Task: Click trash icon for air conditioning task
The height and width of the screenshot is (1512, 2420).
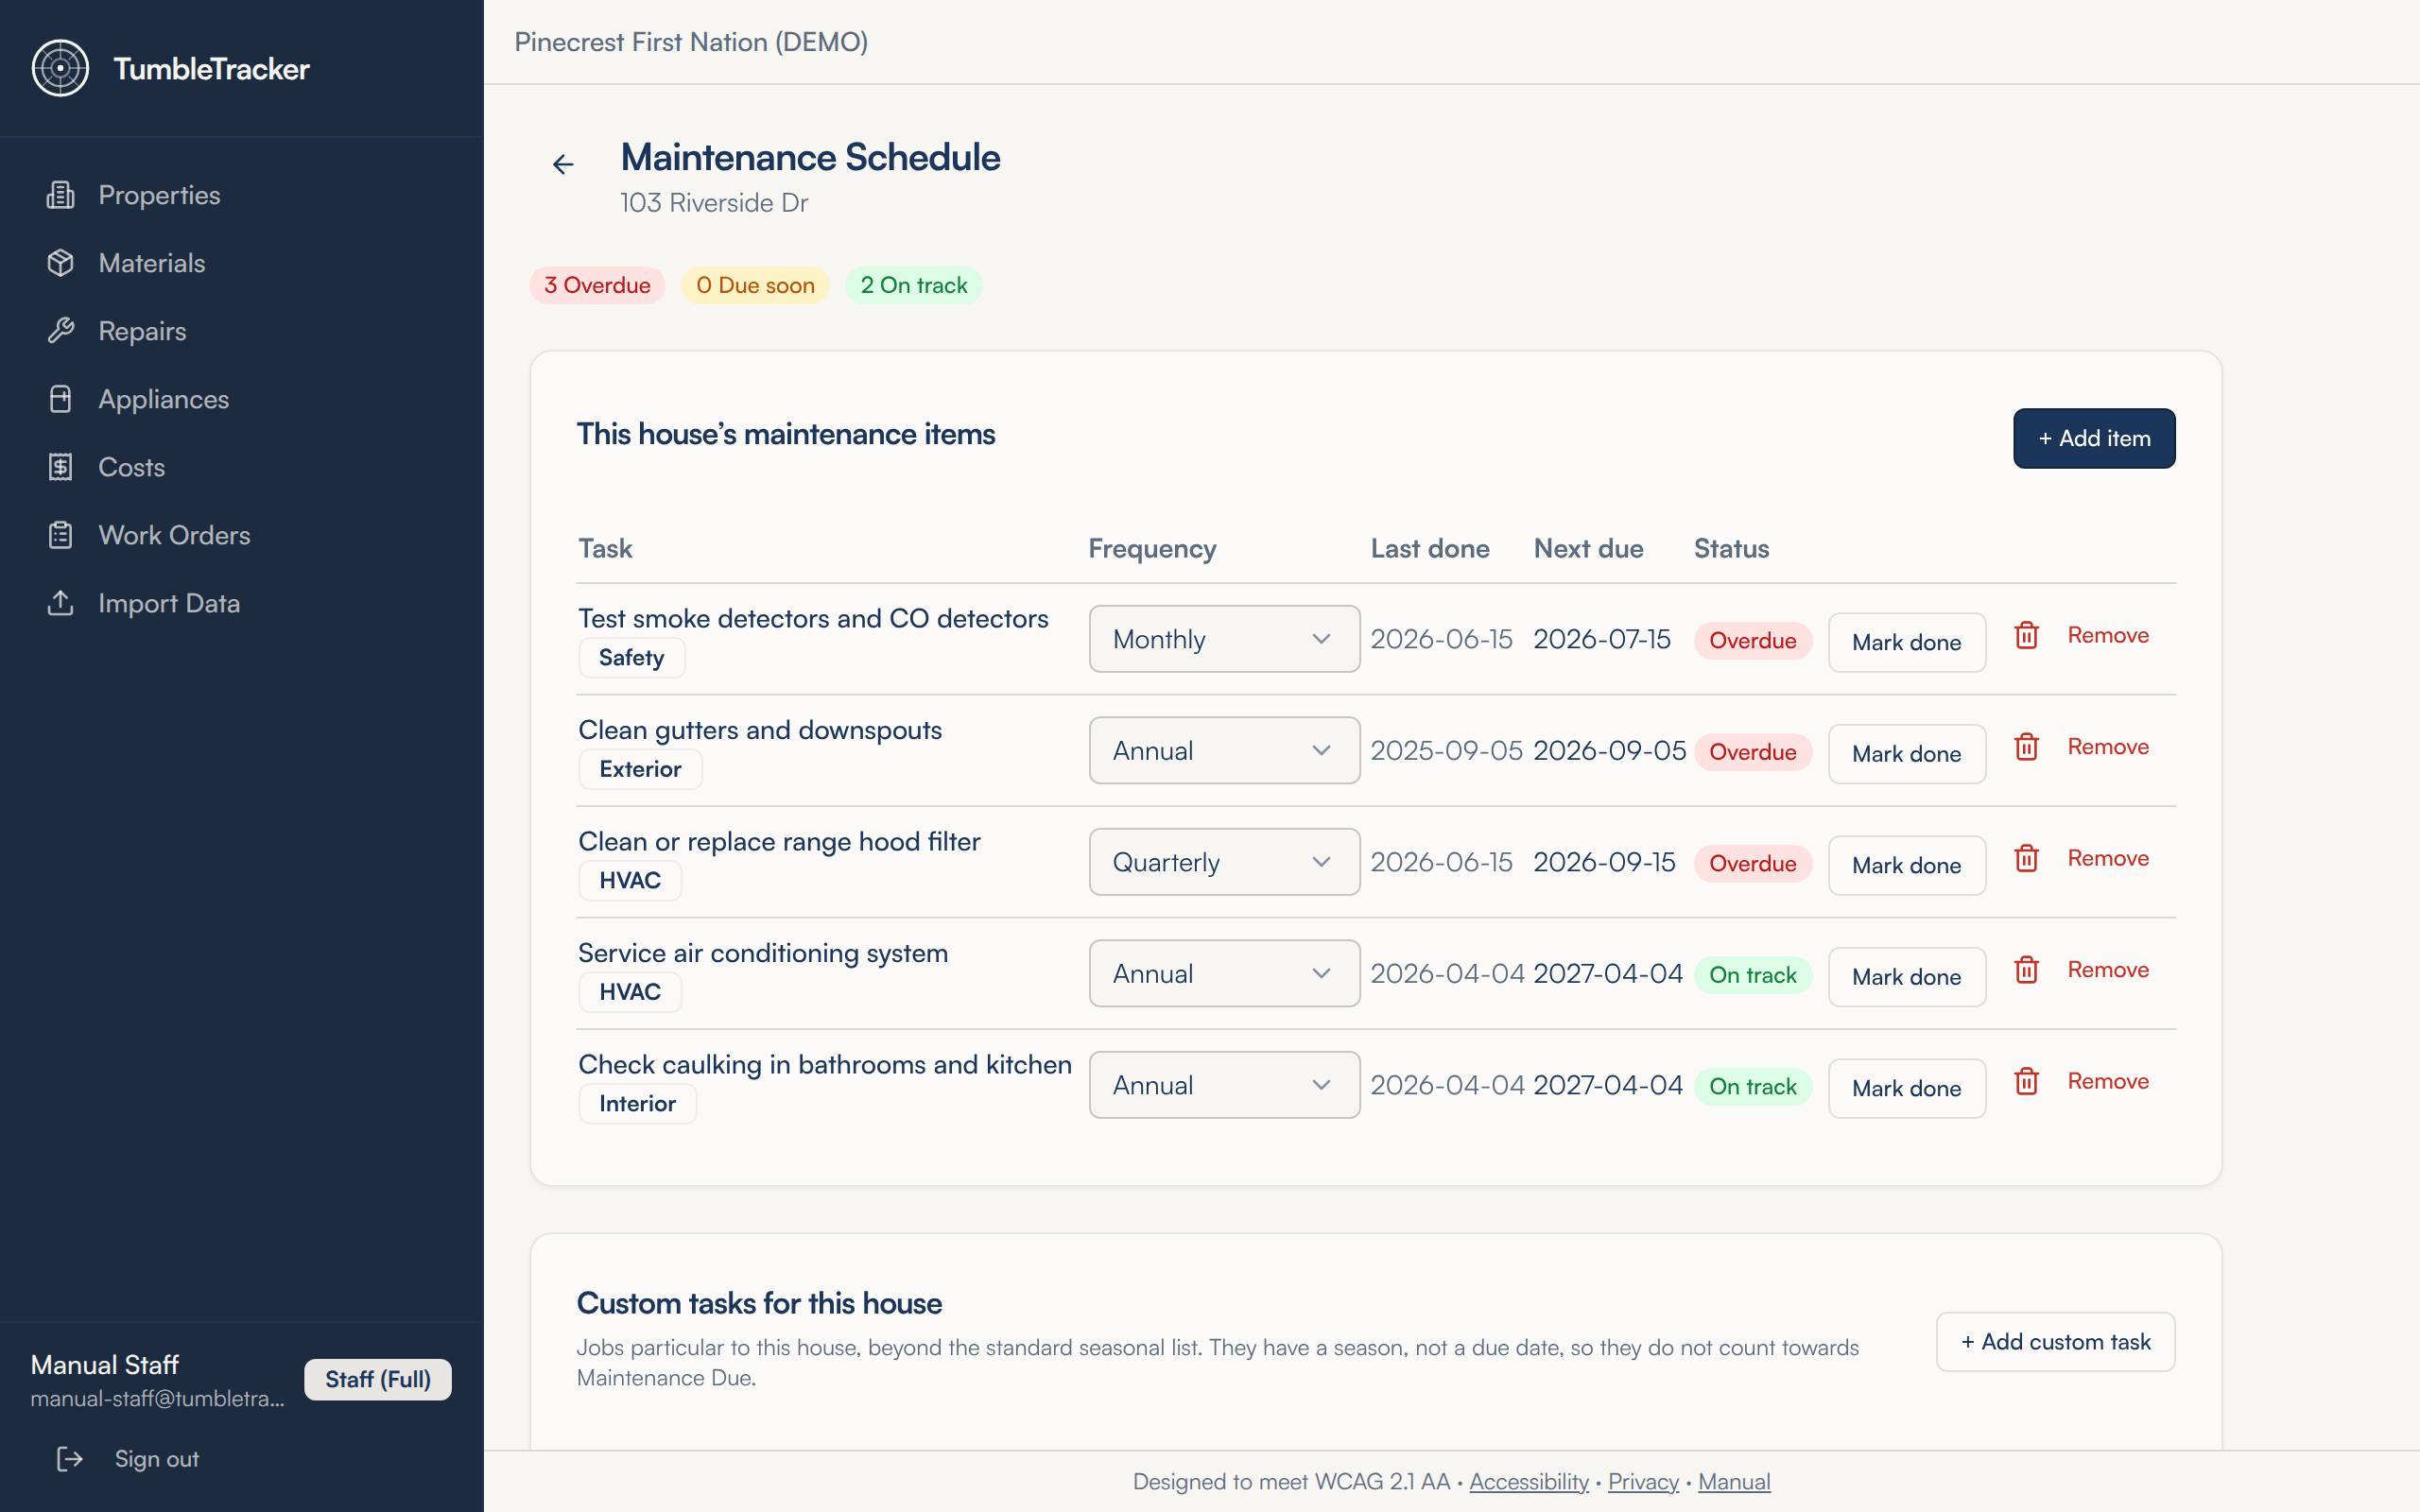Action: (x=2026, y=970)
